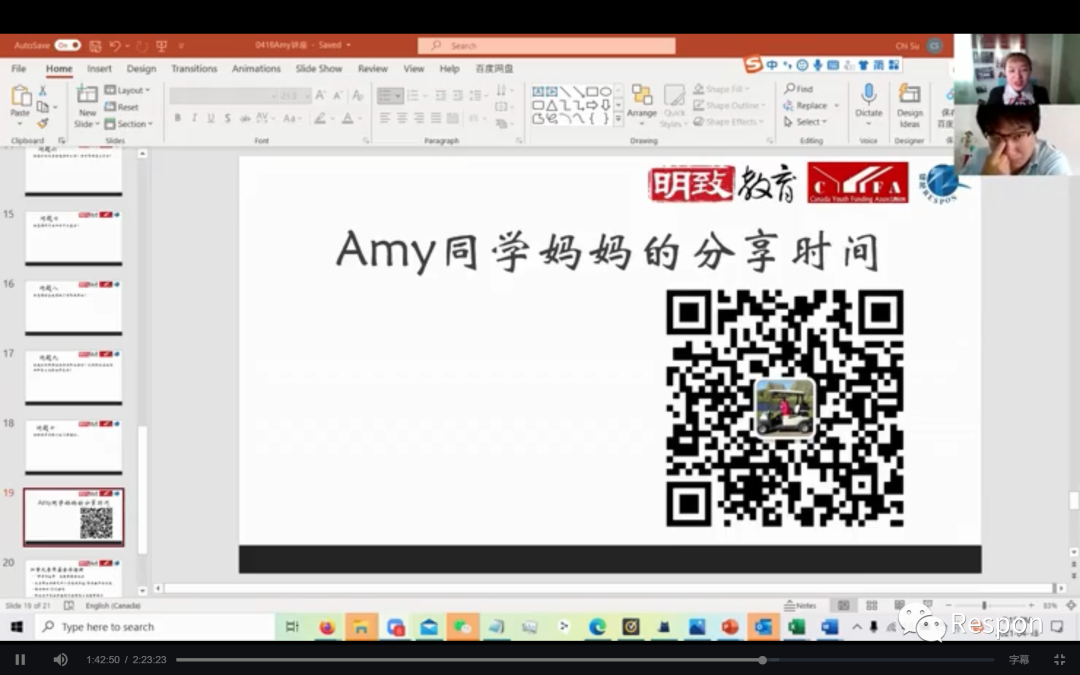Click in the PowerPoint Search box
Viewport: 1080px width, 675px height.
coord(546,45)
